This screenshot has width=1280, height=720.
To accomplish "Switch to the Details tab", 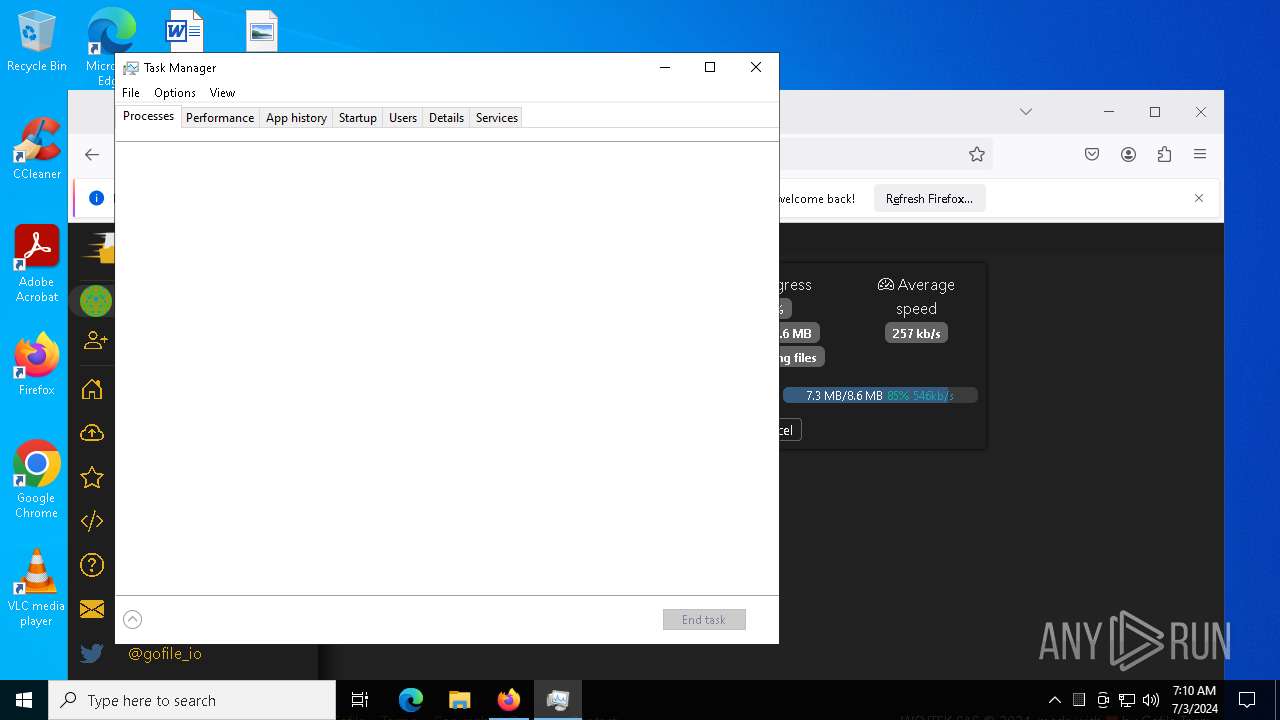I will click(x=446, y=117).
